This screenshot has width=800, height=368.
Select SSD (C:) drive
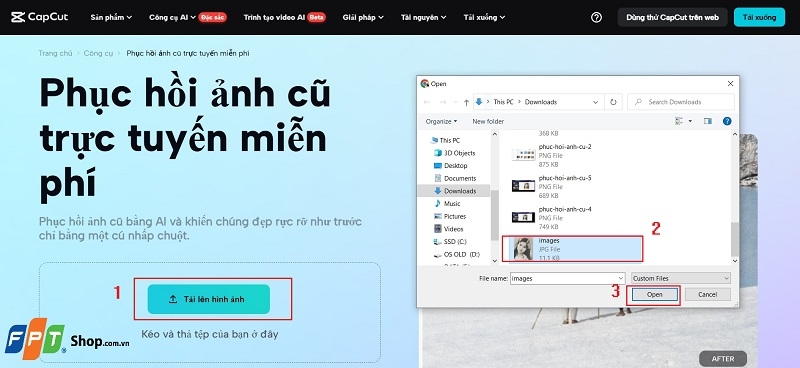[449, 241]
